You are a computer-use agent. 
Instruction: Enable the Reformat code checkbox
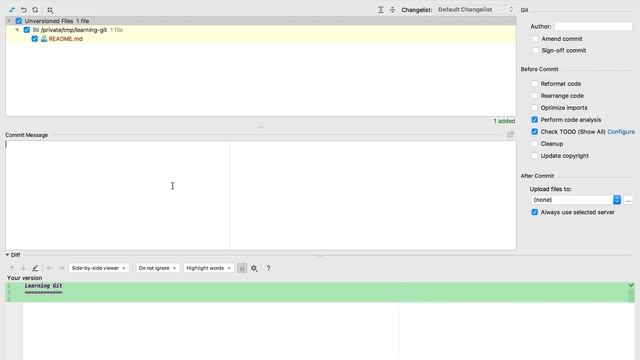[535, 84]
